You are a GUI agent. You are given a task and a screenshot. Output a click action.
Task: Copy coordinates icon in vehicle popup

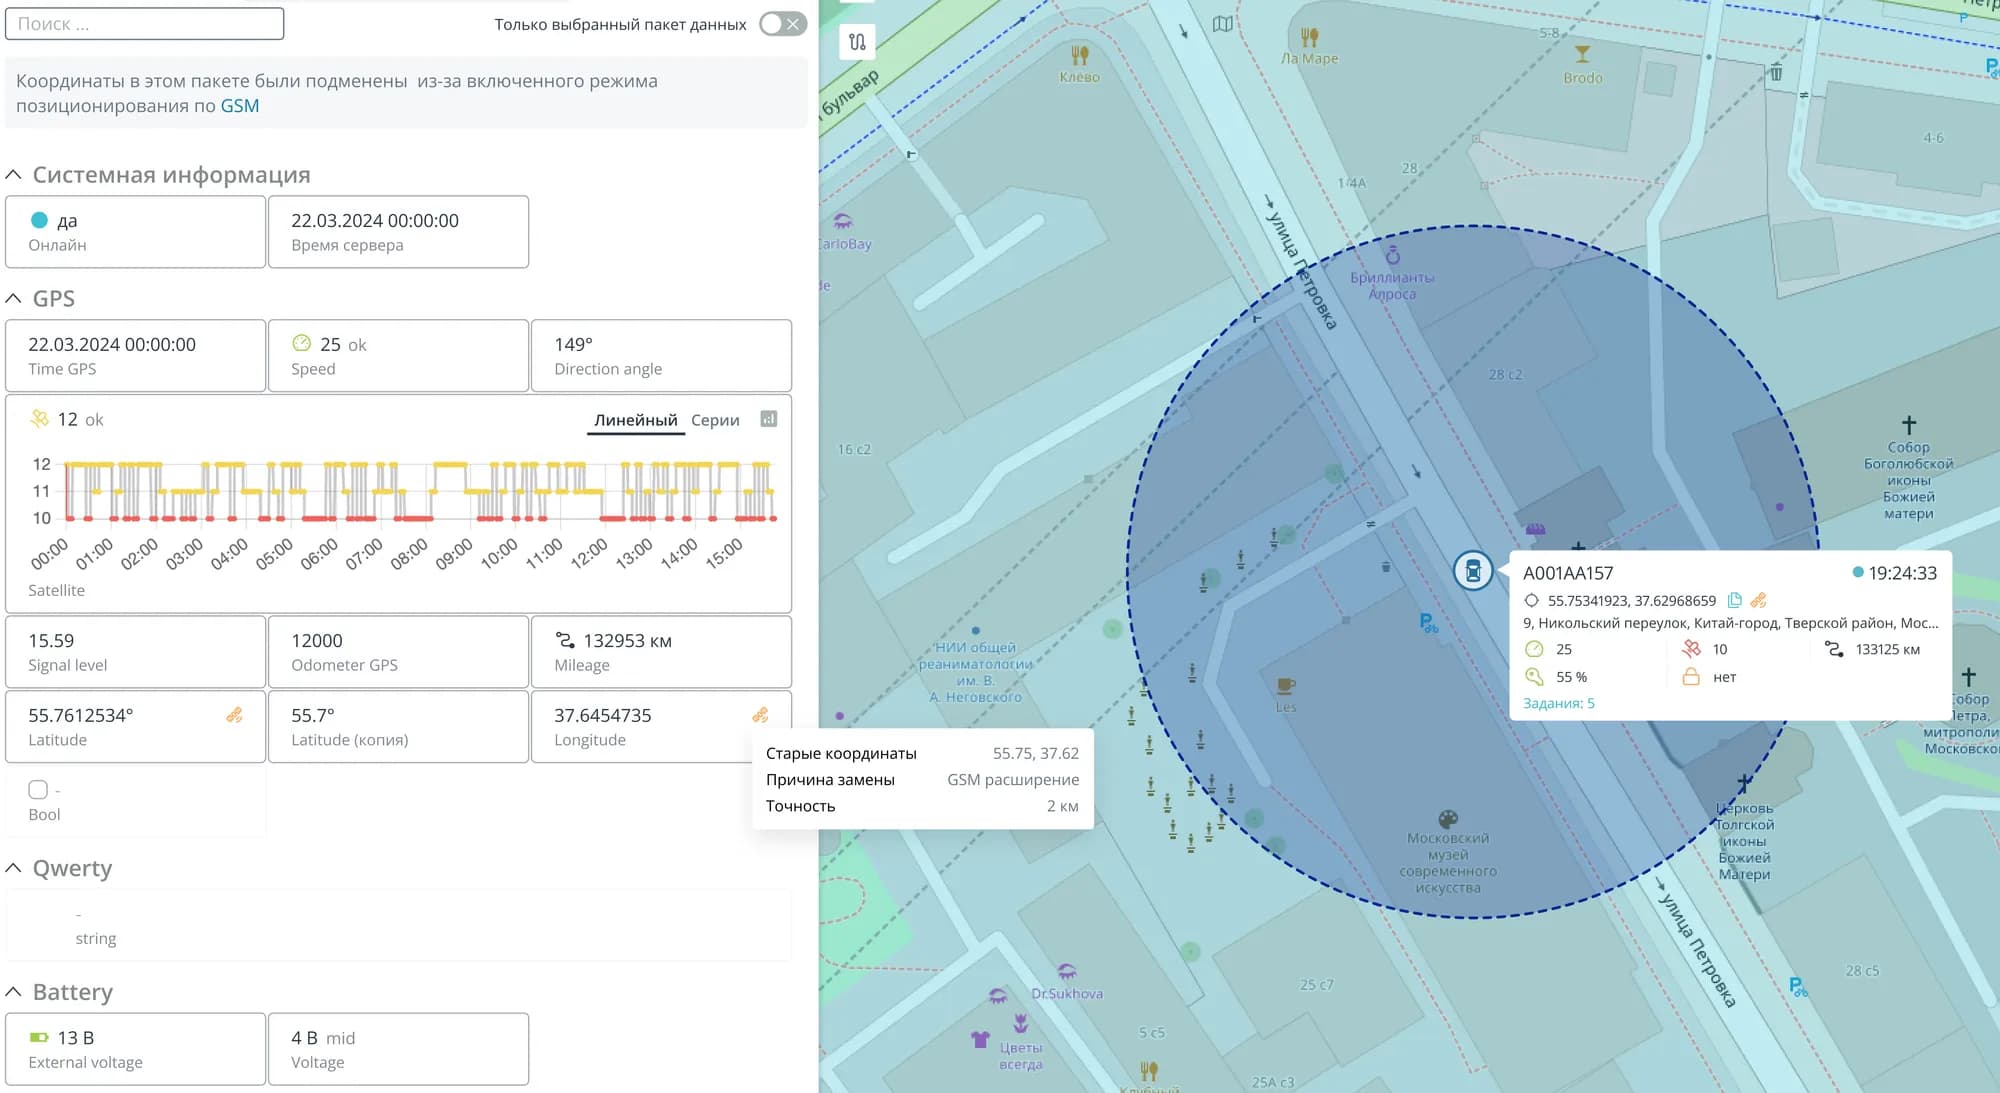pyautogui.click(x=1735, y=600)
